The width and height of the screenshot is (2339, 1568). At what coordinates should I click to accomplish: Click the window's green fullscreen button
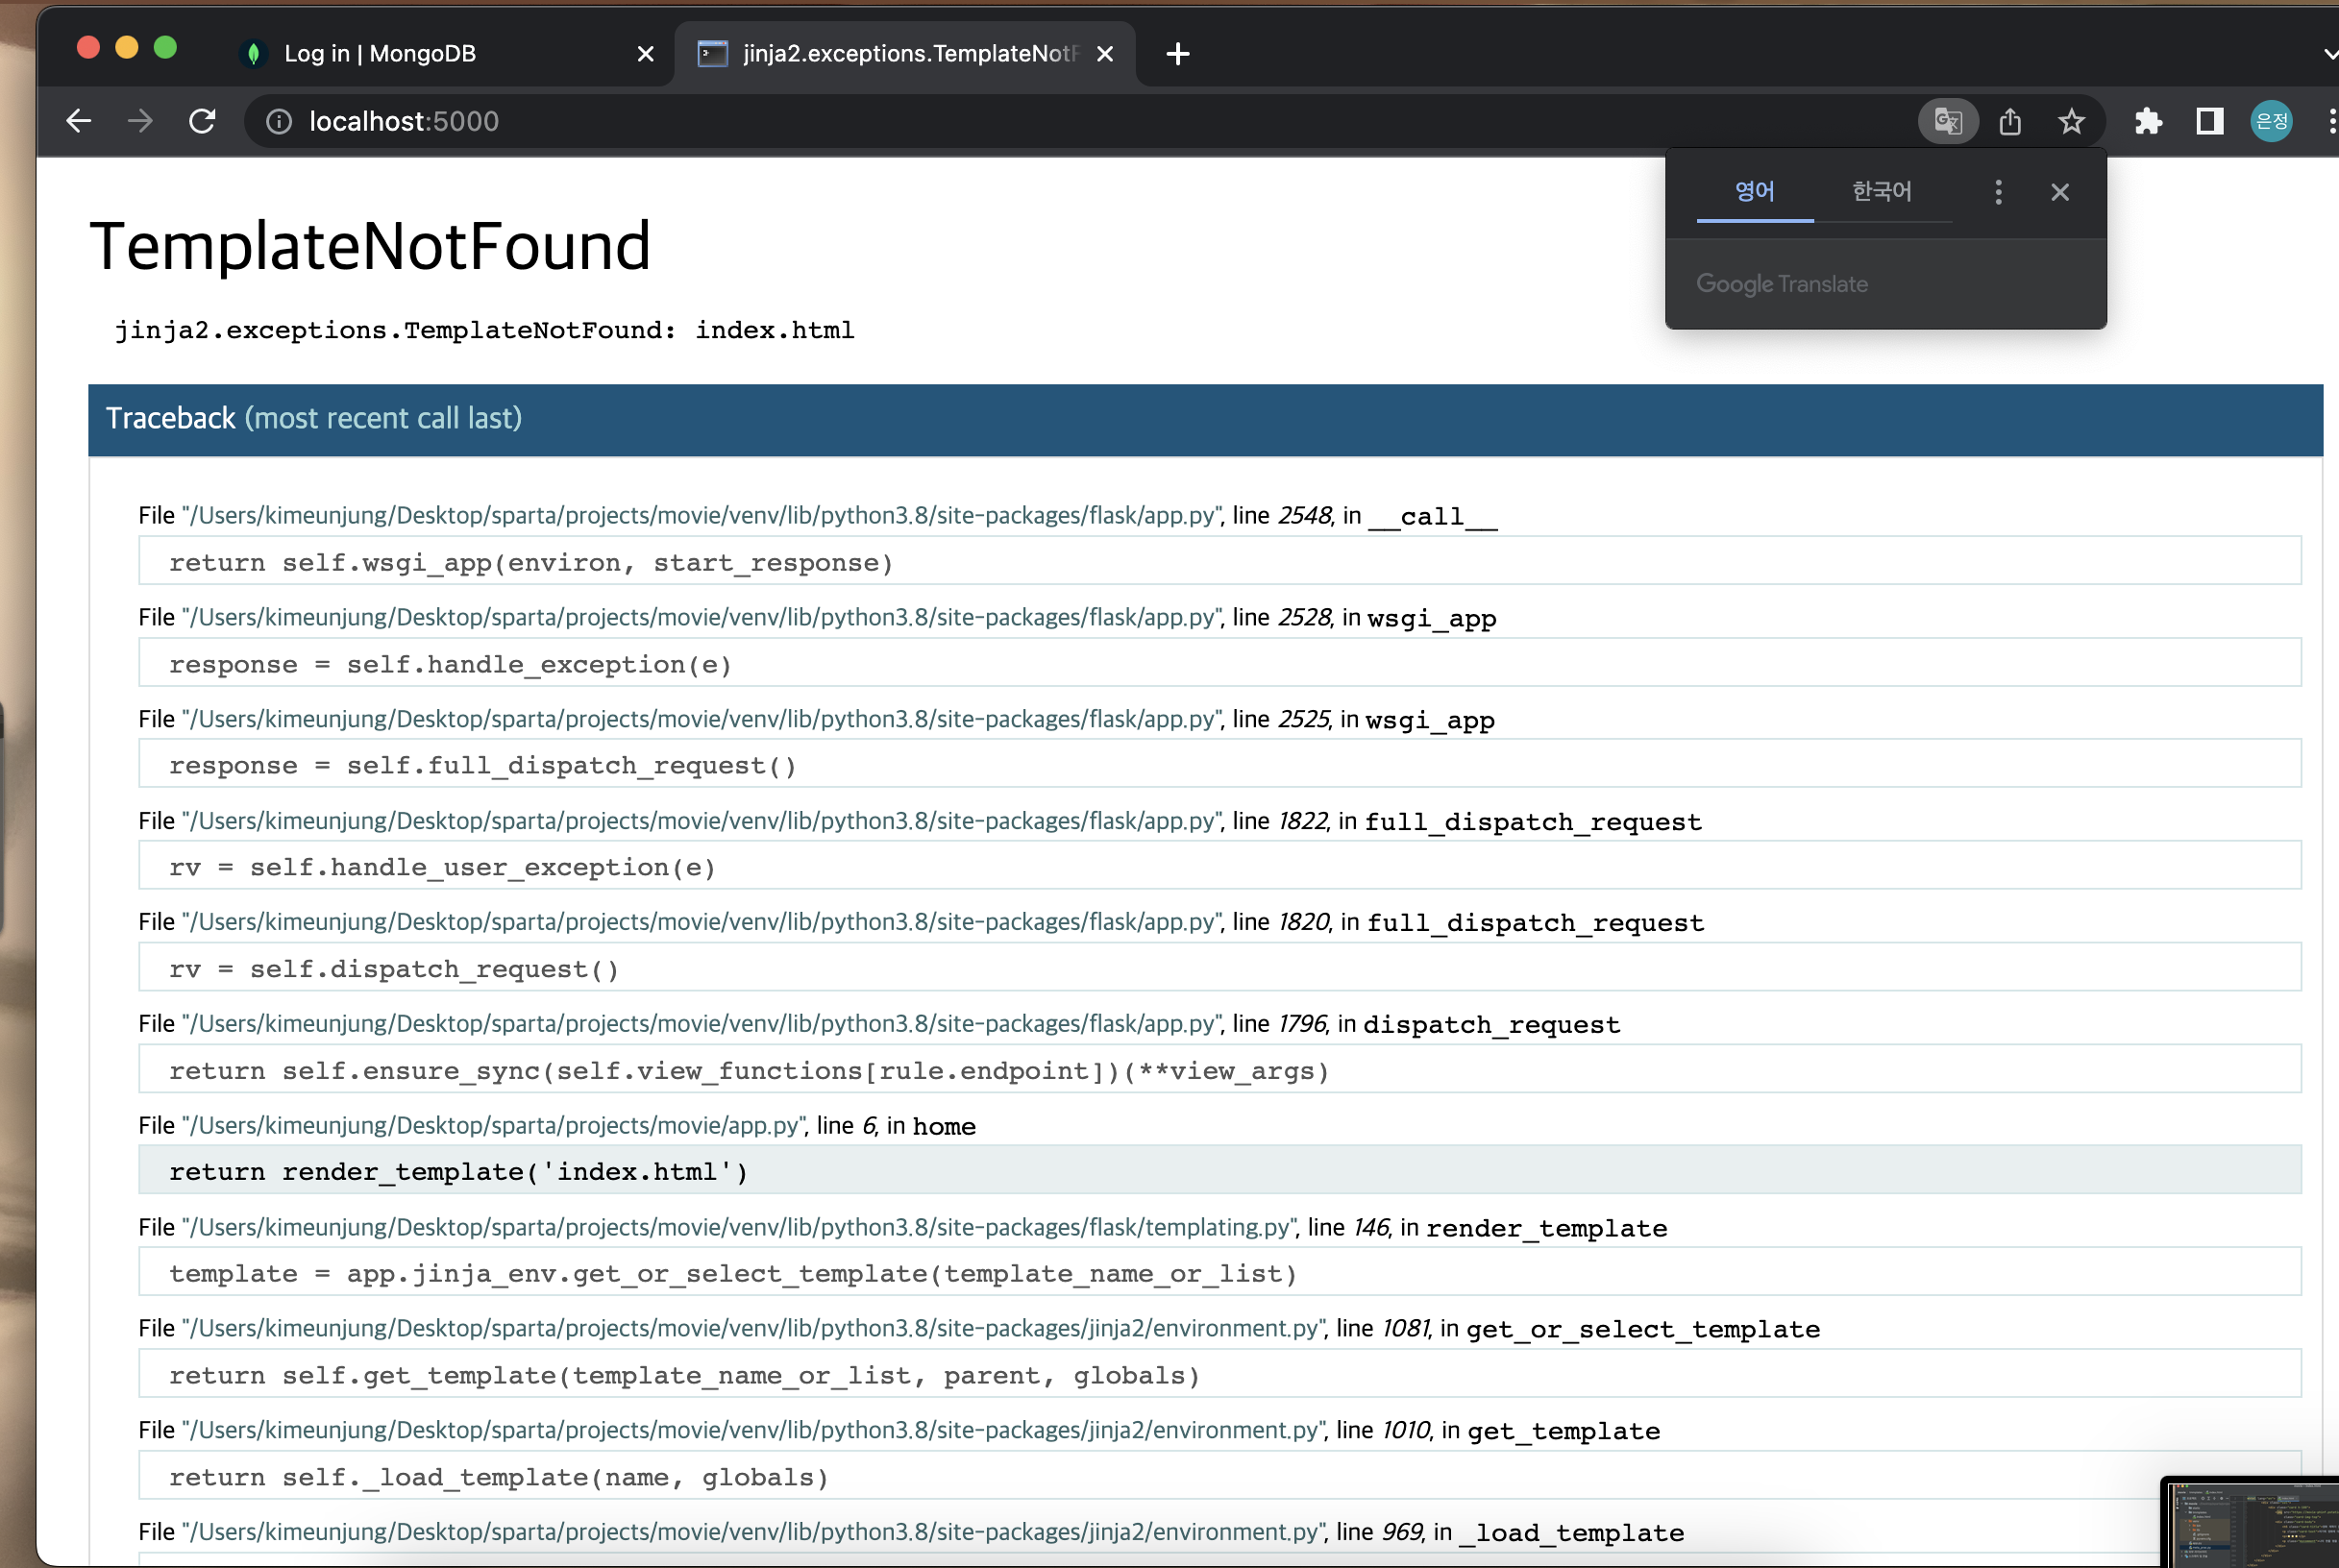point(165,47)
